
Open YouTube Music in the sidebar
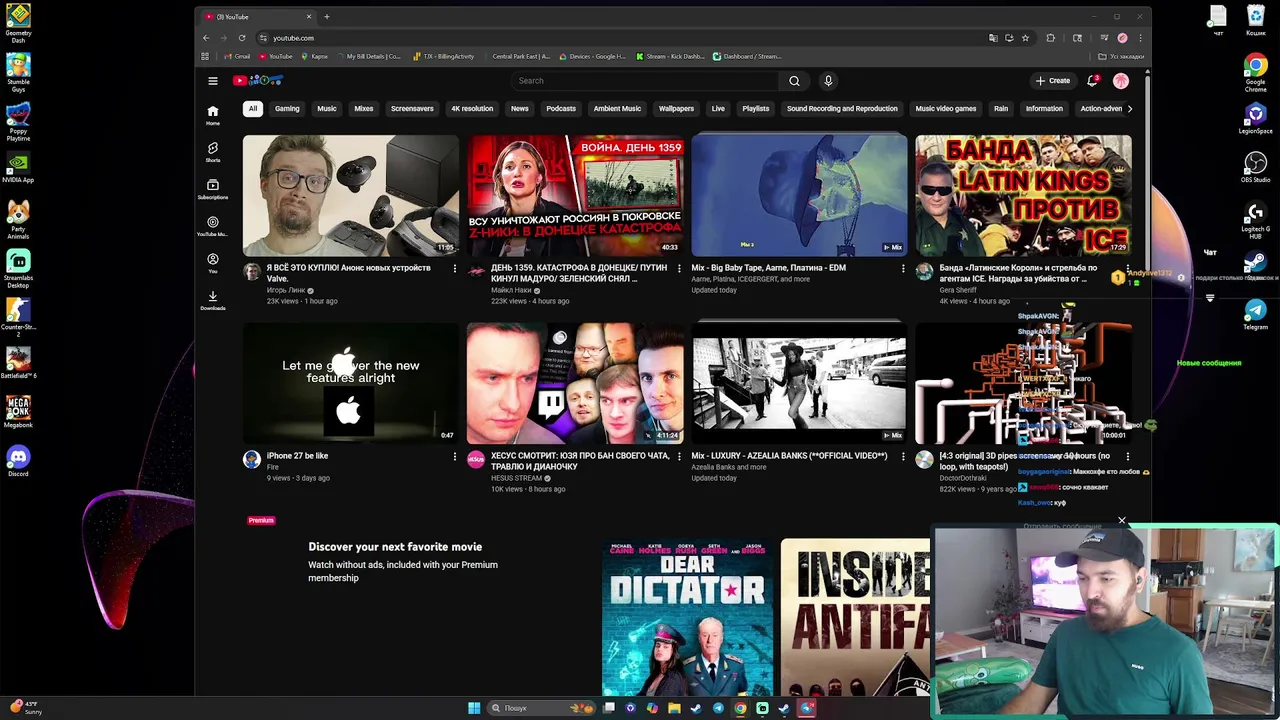tap(212, 226)
